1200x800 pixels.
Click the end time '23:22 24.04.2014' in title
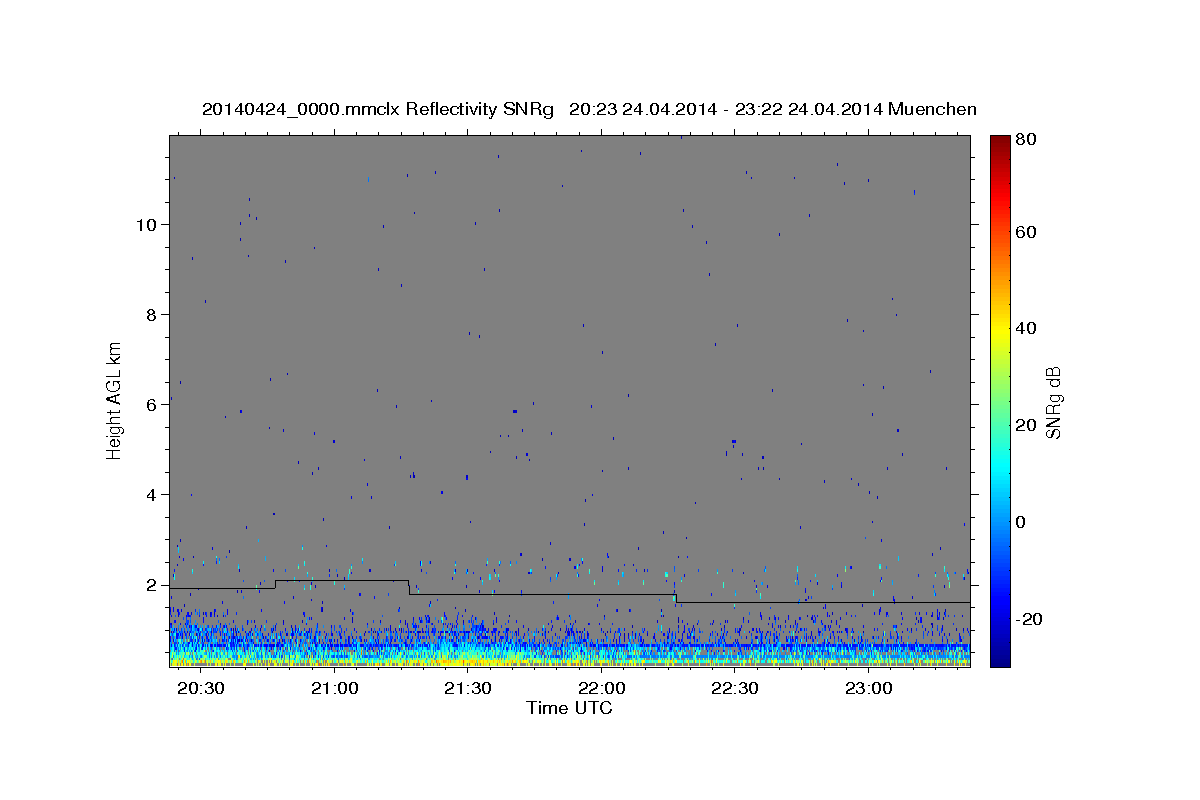[808, 109]
